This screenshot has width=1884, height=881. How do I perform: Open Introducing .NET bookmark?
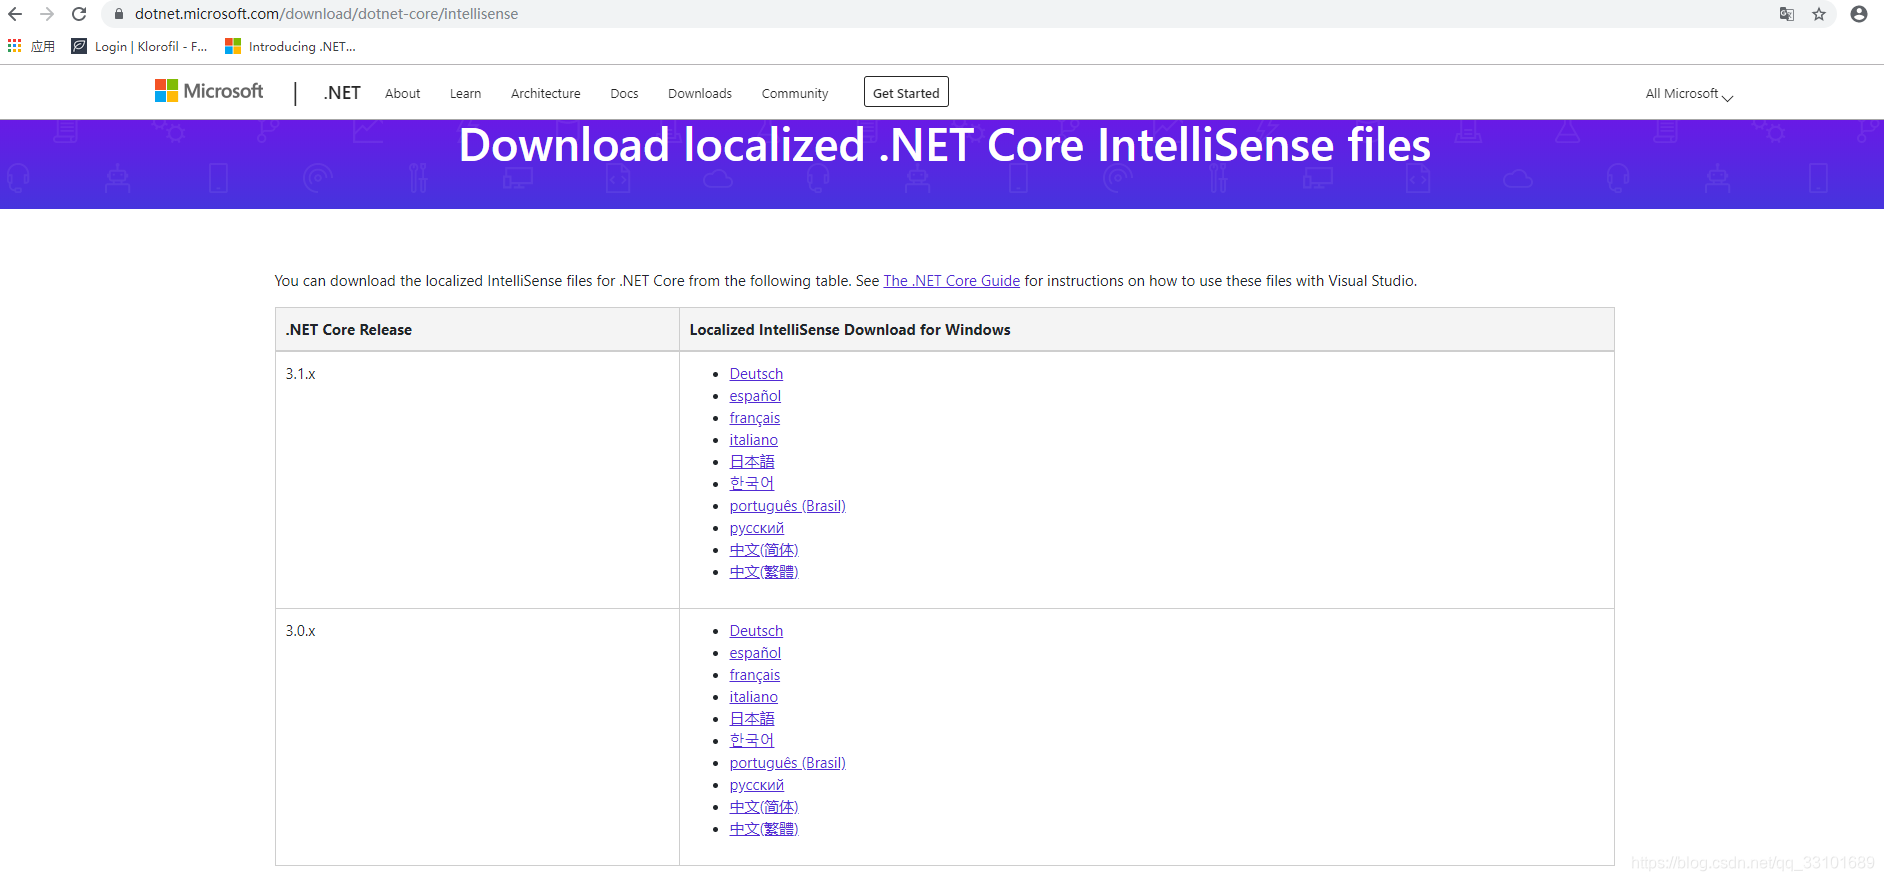click(x=291, y=46)
